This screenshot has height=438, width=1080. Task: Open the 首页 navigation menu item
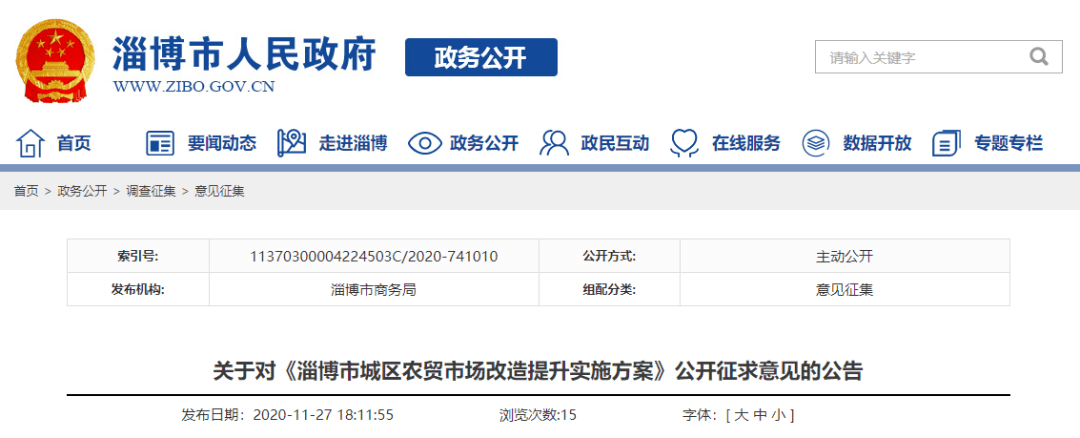(74, 143)
